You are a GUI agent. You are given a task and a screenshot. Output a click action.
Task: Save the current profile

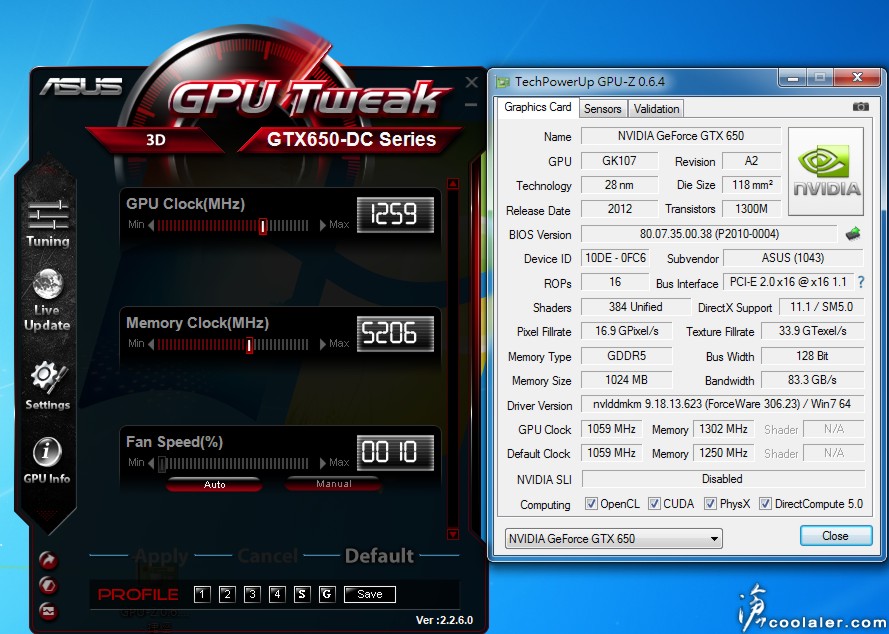(x=370, y=594)
